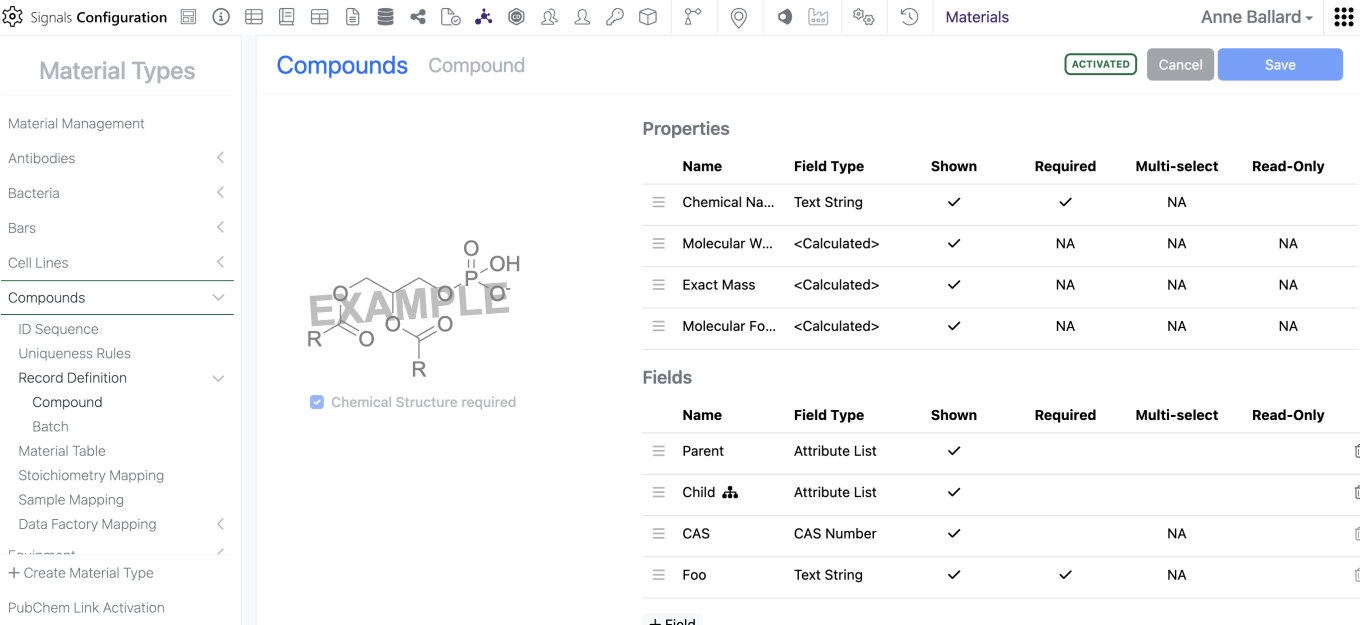1360x625 pixels.
Task: Expand the Antibodies chevron
Action: pos(220,158)
